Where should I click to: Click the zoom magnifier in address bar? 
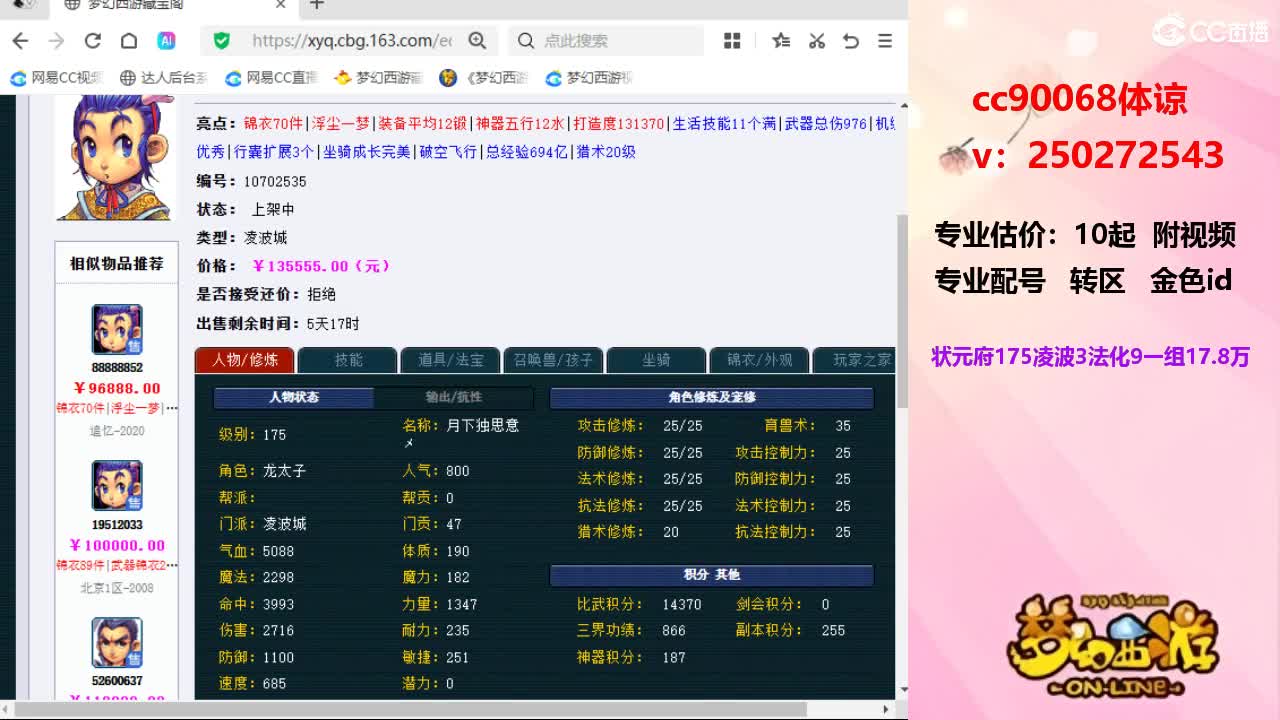pos(477,41)
